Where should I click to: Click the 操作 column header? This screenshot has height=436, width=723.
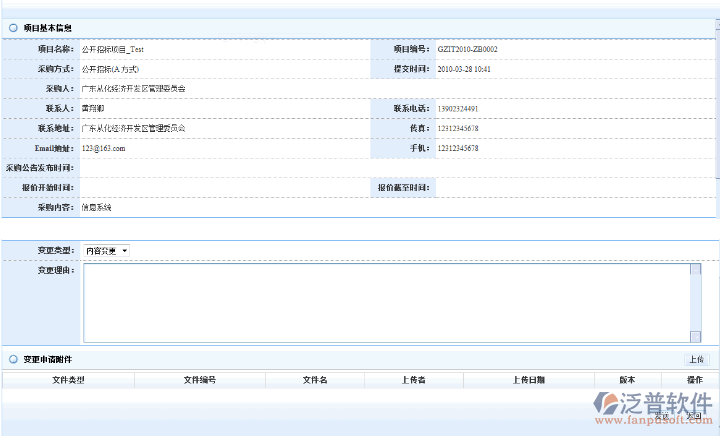coord(694,380)
